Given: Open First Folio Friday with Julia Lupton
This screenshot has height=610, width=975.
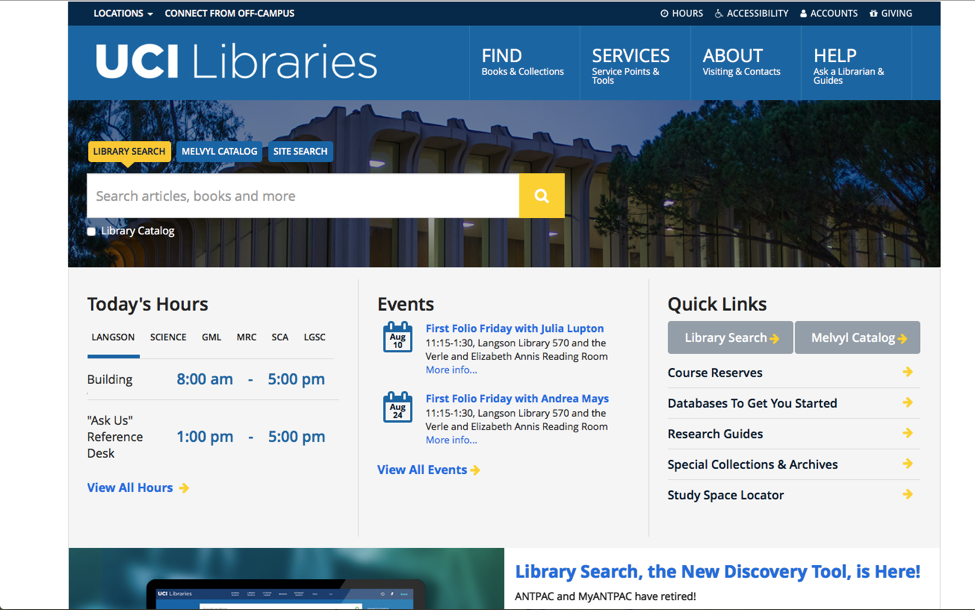Looking at the screenshot, I should (515, 328).
